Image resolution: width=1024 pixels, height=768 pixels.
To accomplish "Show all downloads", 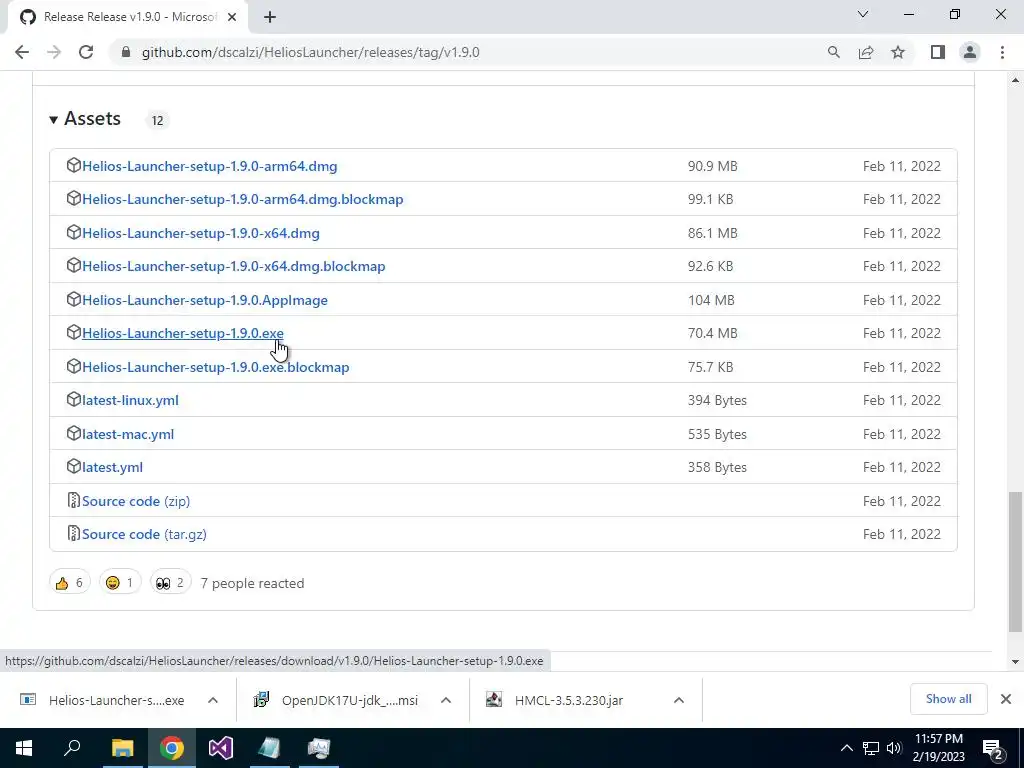I will 948,699.
